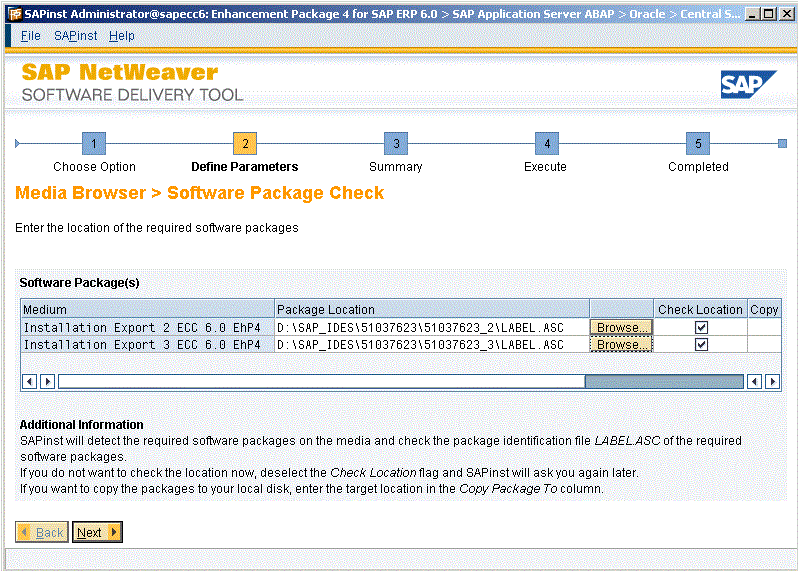Screen dimensions: 799x572
Task: Click step 2 Define Parameters icon
Action: 244,143
